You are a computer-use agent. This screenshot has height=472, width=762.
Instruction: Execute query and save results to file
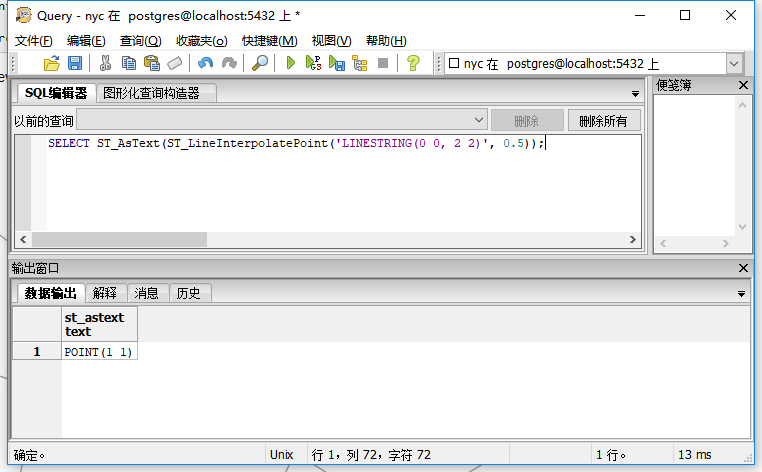pyautogui.click(x=337, y=63)
